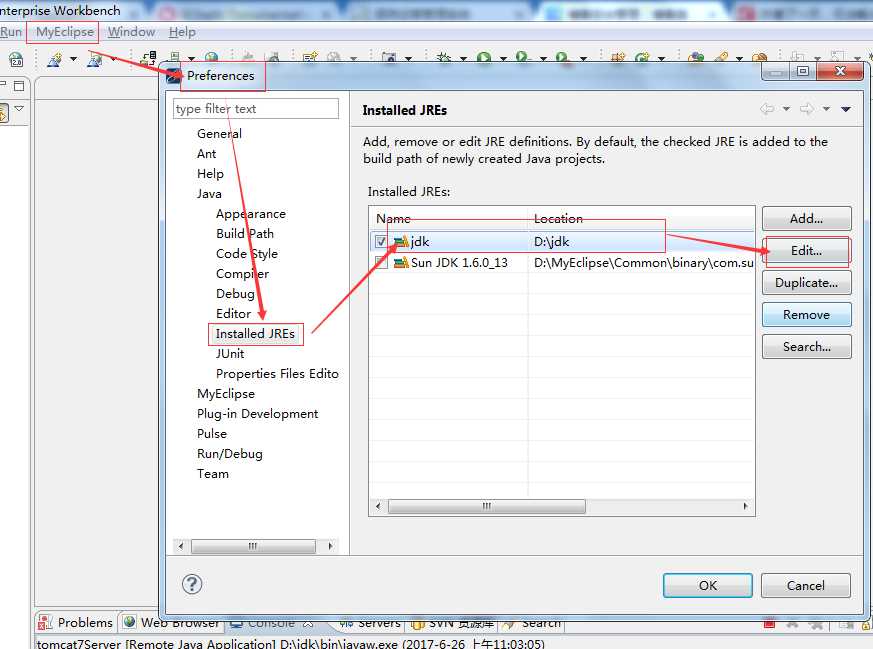This screenshot has width=873, height=649.
Task: Click the preference tree scroll-left arrow
Action: pos(181,546)
